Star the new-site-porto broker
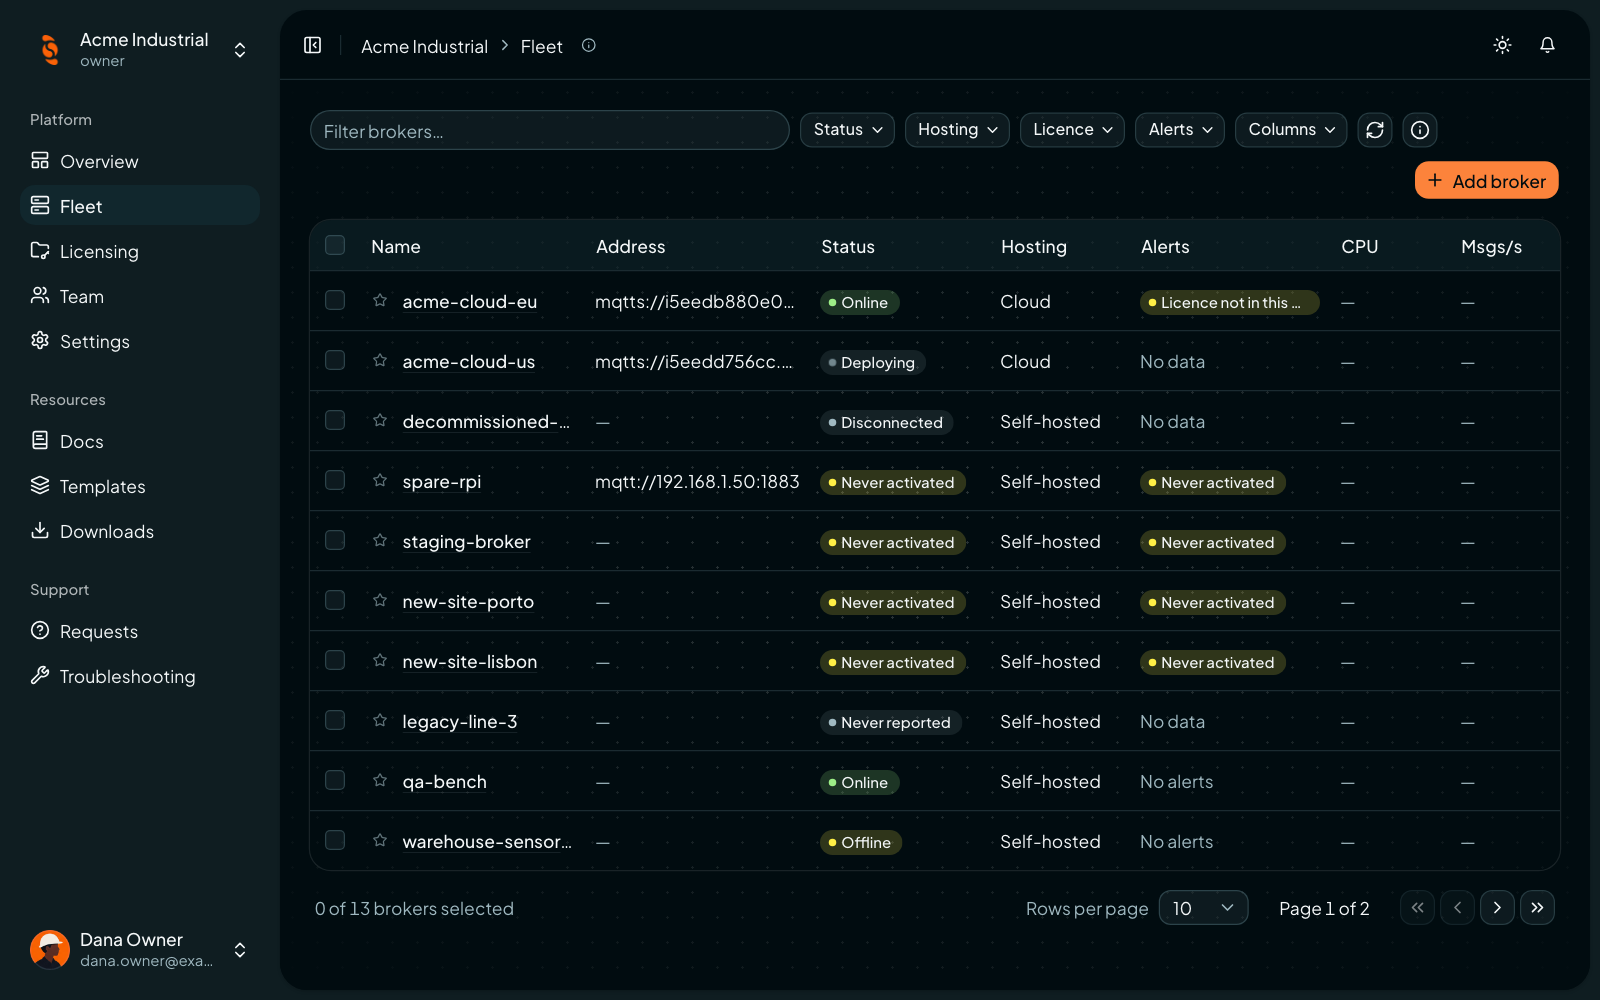Screen dimensions: 1600x1000 click(380, 600)
